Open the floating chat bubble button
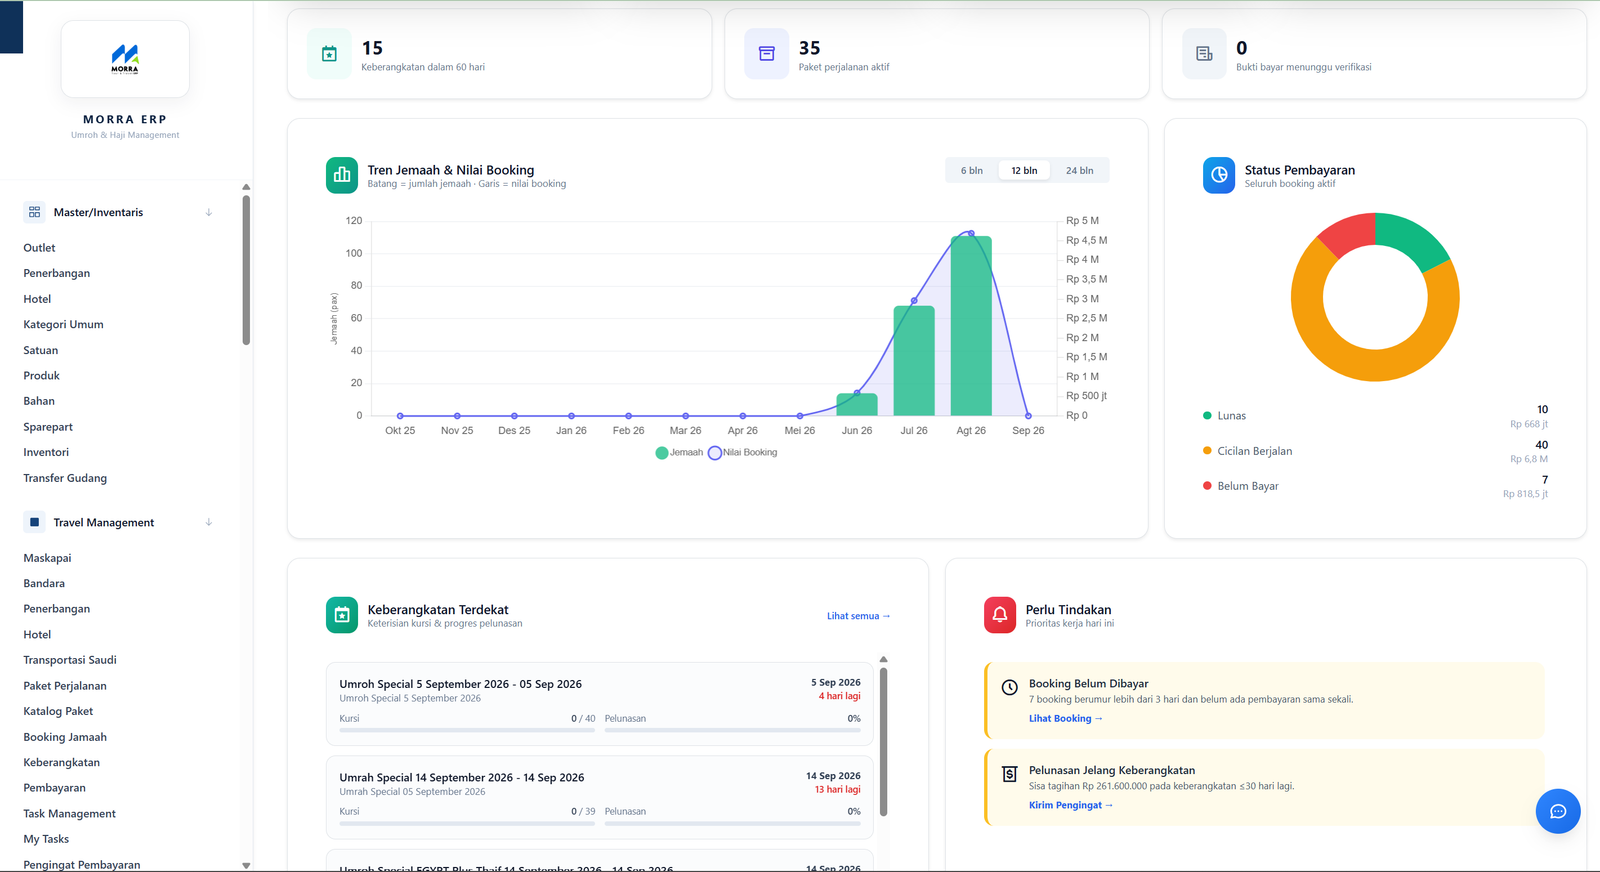 click(1558, 811)
